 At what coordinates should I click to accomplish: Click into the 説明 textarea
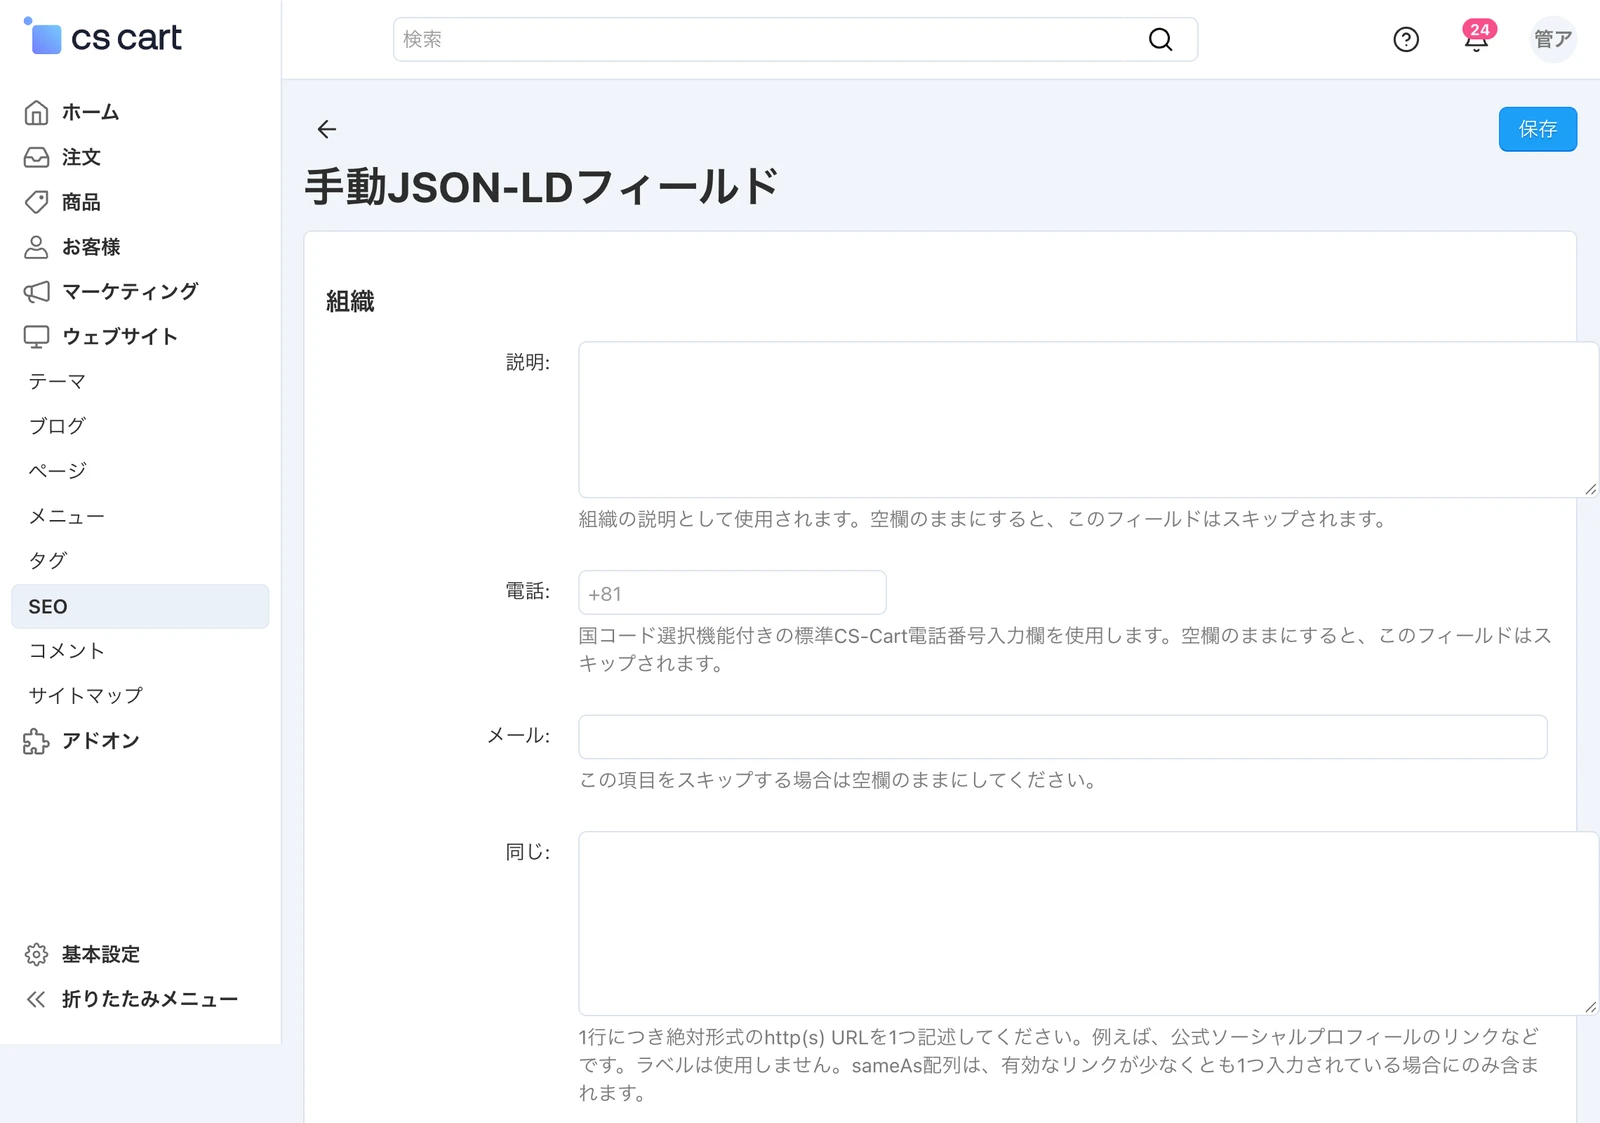[x=1088, y=420]
